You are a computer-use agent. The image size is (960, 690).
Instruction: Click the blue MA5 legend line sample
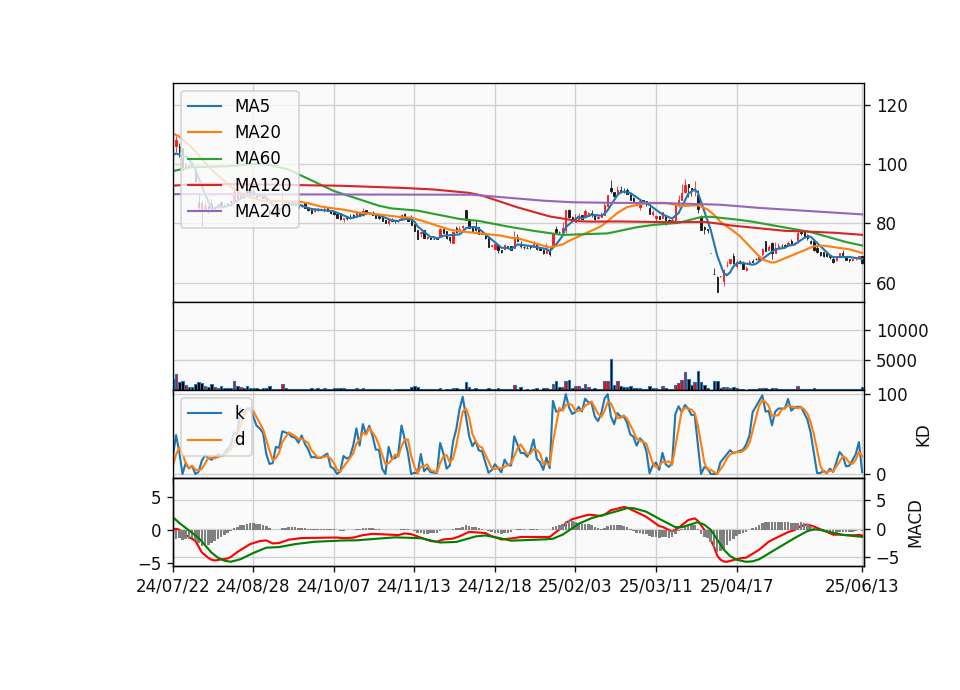pos(204,107)
